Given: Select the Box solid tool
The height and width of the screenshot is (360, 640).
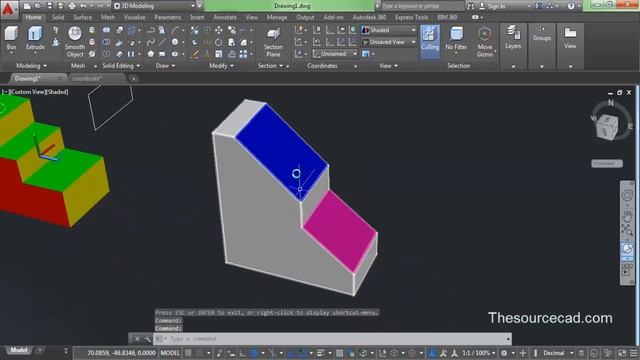Looking at the screenshot, I should pos(11,38).
